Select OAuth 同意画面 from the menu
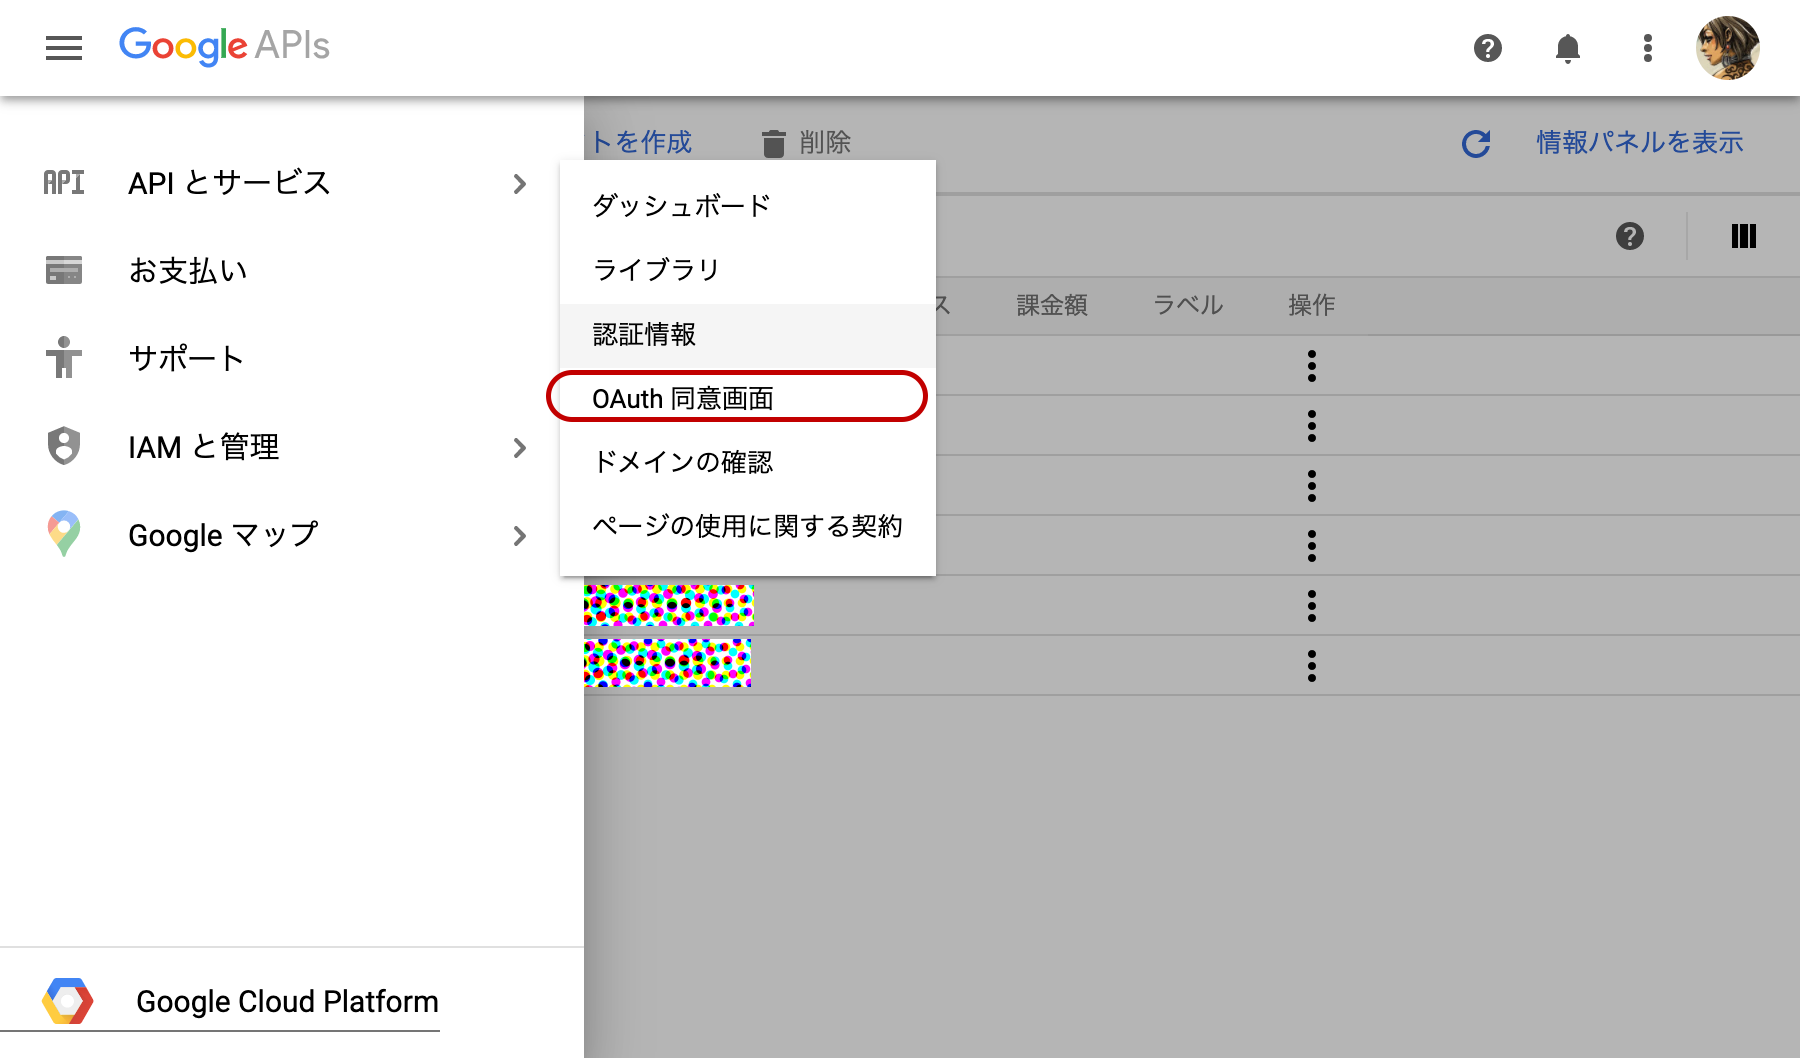 [x=687, y=397]
